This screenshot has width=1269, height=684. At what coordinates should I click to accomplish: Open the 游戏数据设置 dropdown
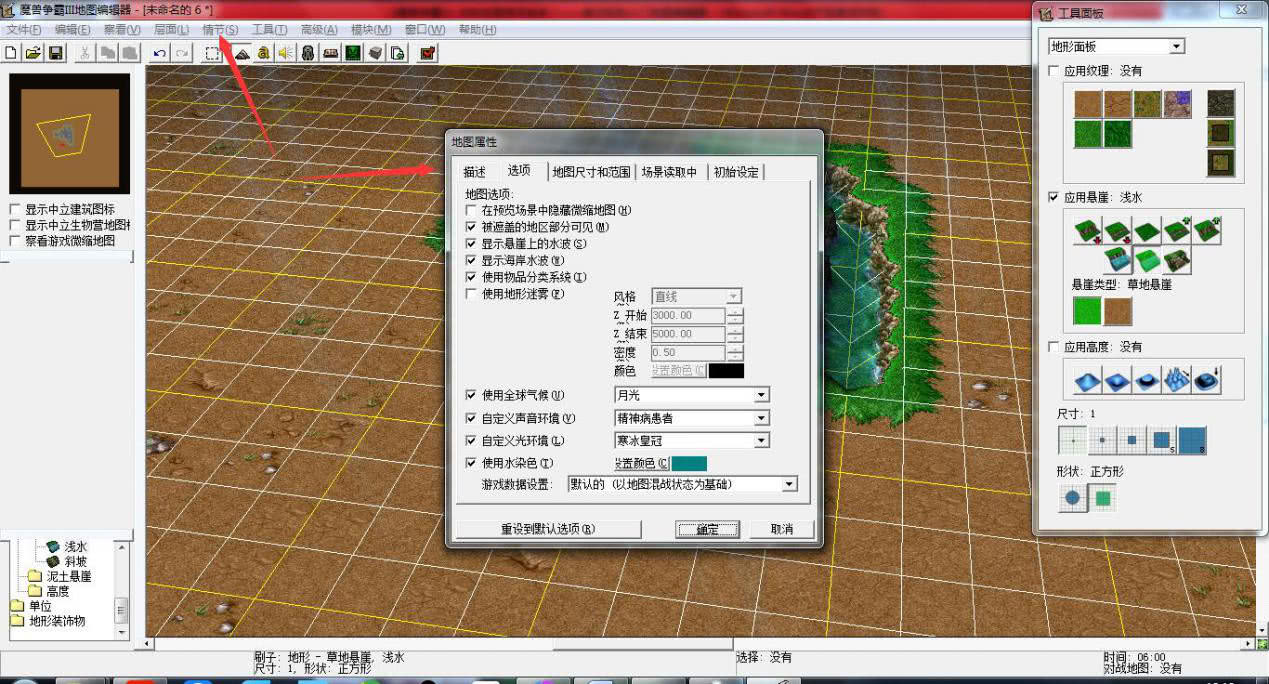(x=787, y=485)
